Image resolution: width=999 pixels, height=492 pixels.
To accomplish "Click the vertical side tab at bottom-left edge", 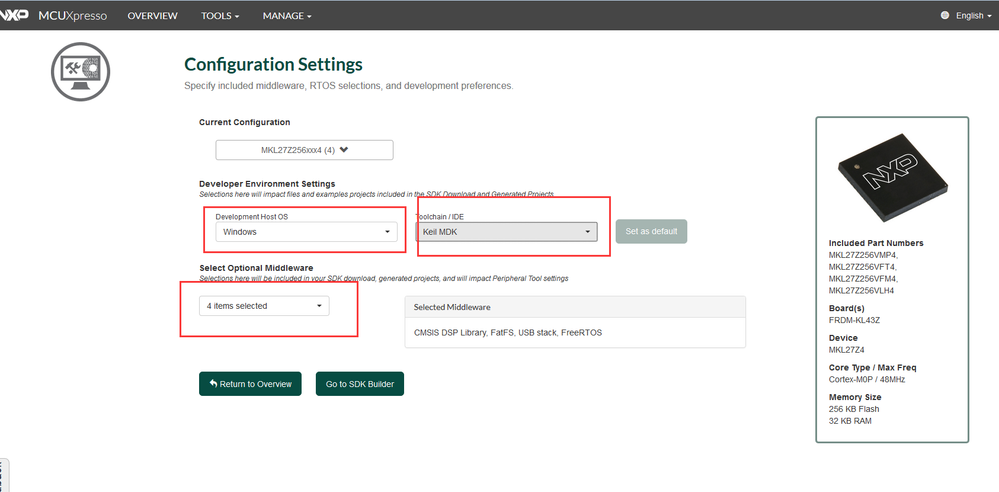I will point(3,476).
